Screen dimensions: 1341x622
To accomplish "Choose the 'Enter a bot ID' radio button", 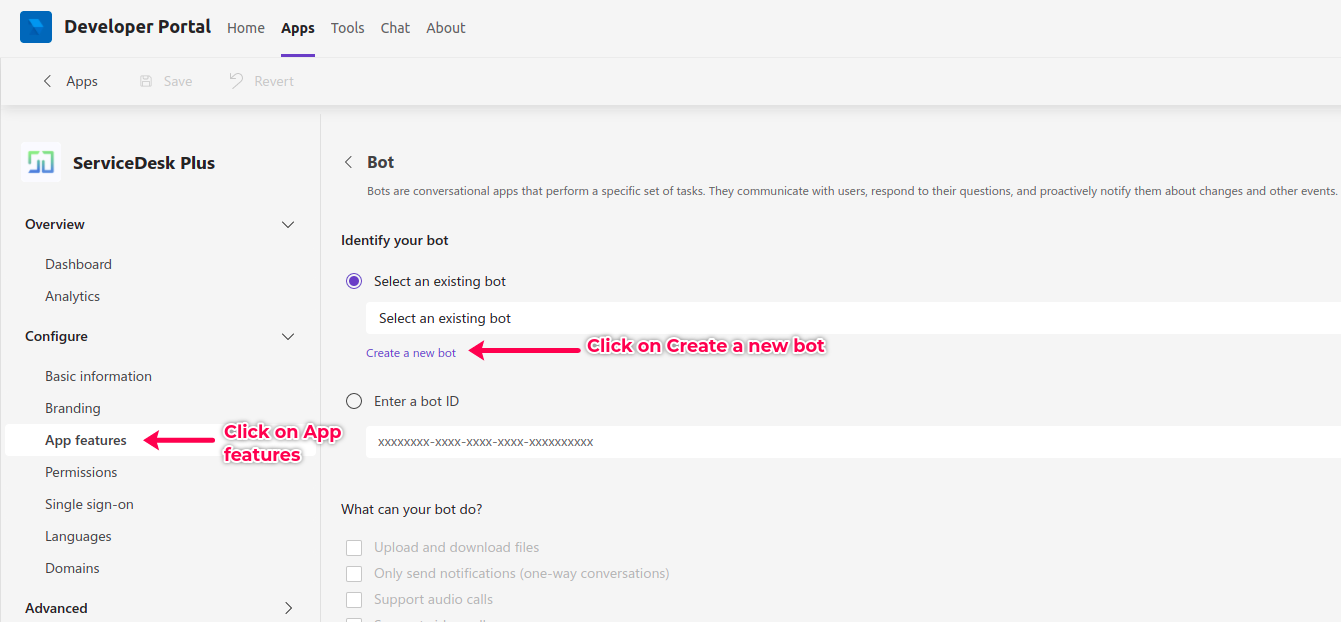I will (x=354, y=401).
